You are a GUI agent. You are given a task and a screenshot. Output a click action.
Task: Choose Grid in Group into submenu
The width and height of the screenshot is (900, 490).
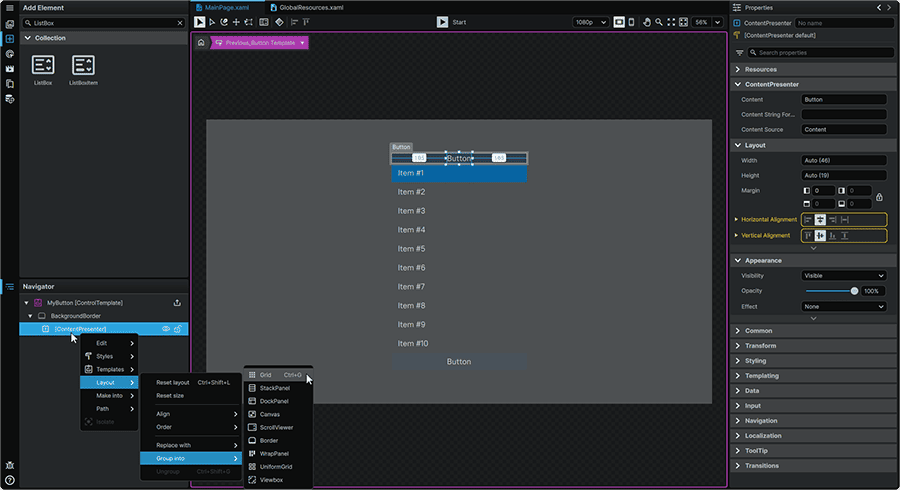click(x=278, y=375)
